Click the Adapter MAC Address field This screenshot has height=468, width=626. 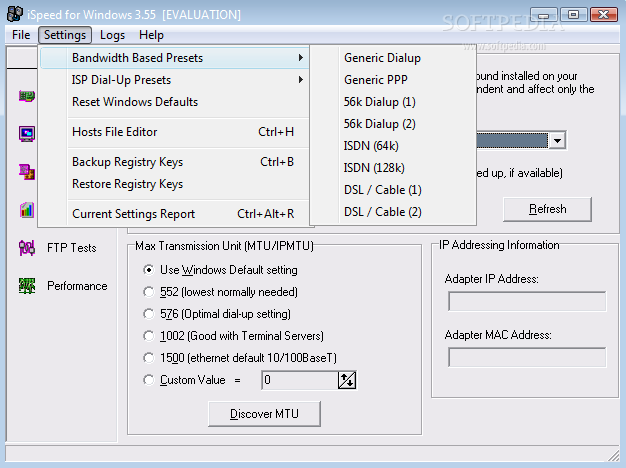pos(527,357)
